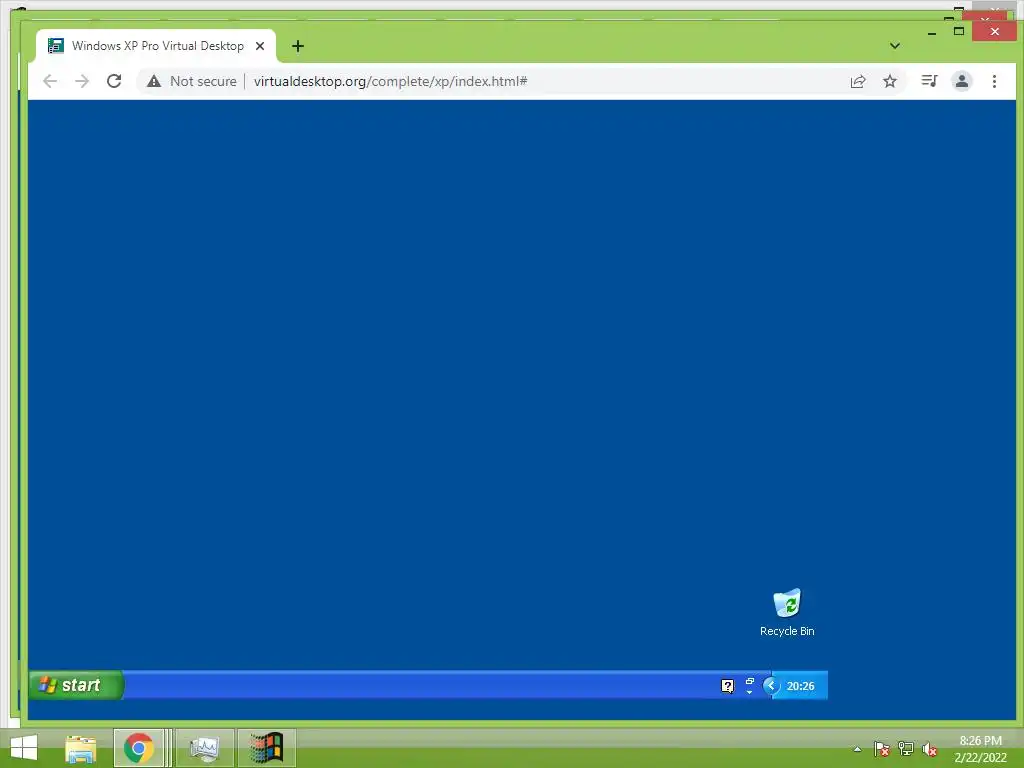
Task: Open File Explorer from taskbar
Action: tap(80, 748)
